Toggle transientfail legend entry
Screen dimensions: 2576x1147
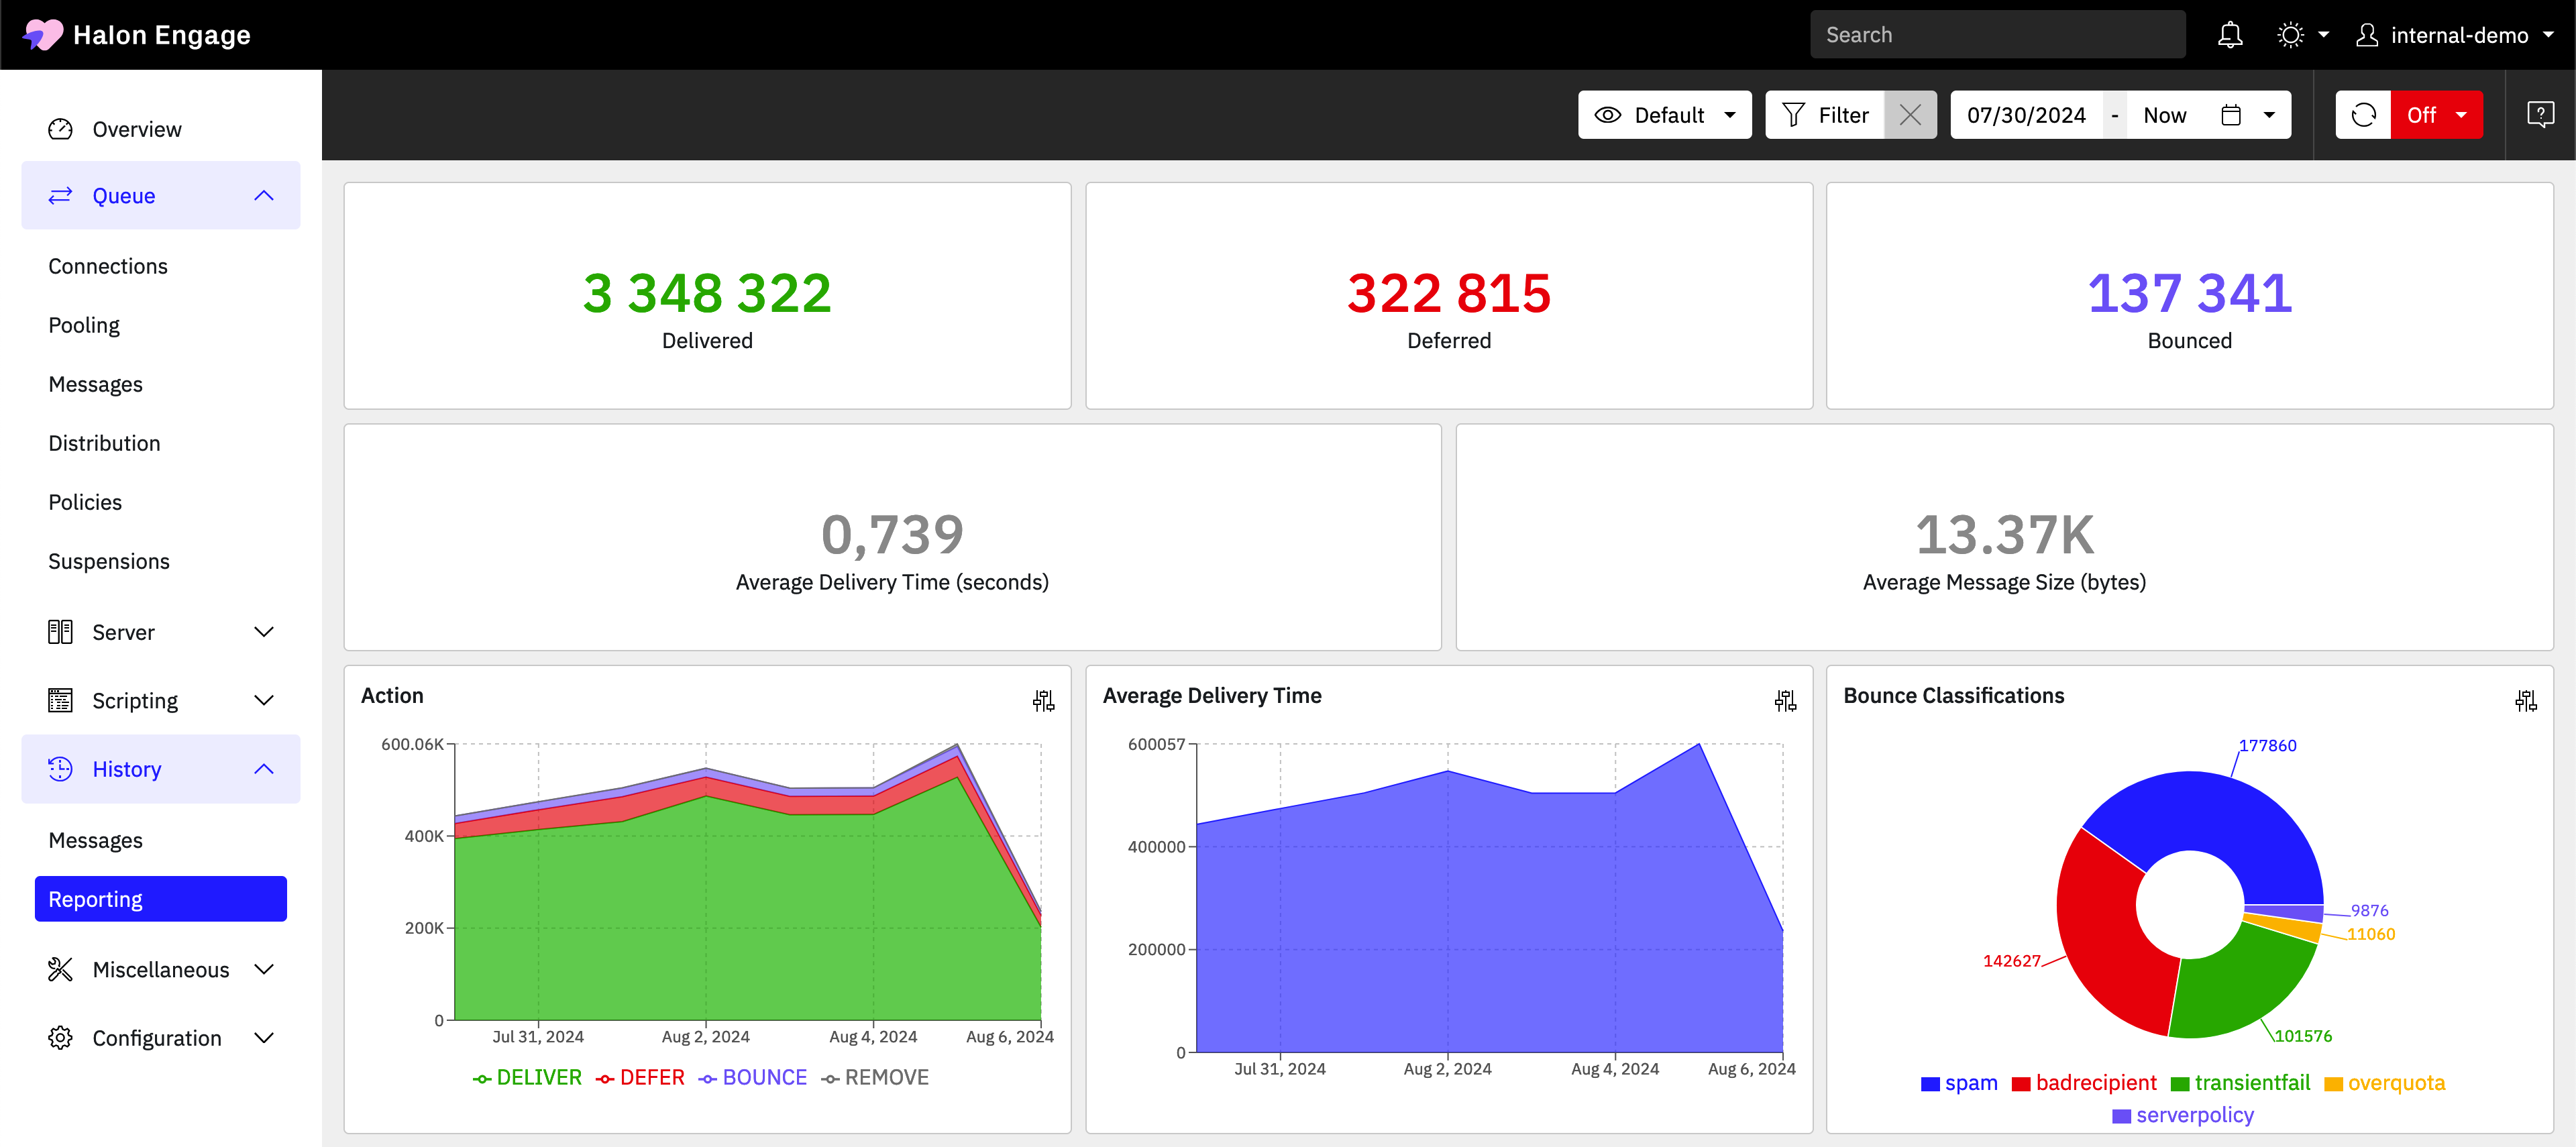click(x=2240, y=1083)
